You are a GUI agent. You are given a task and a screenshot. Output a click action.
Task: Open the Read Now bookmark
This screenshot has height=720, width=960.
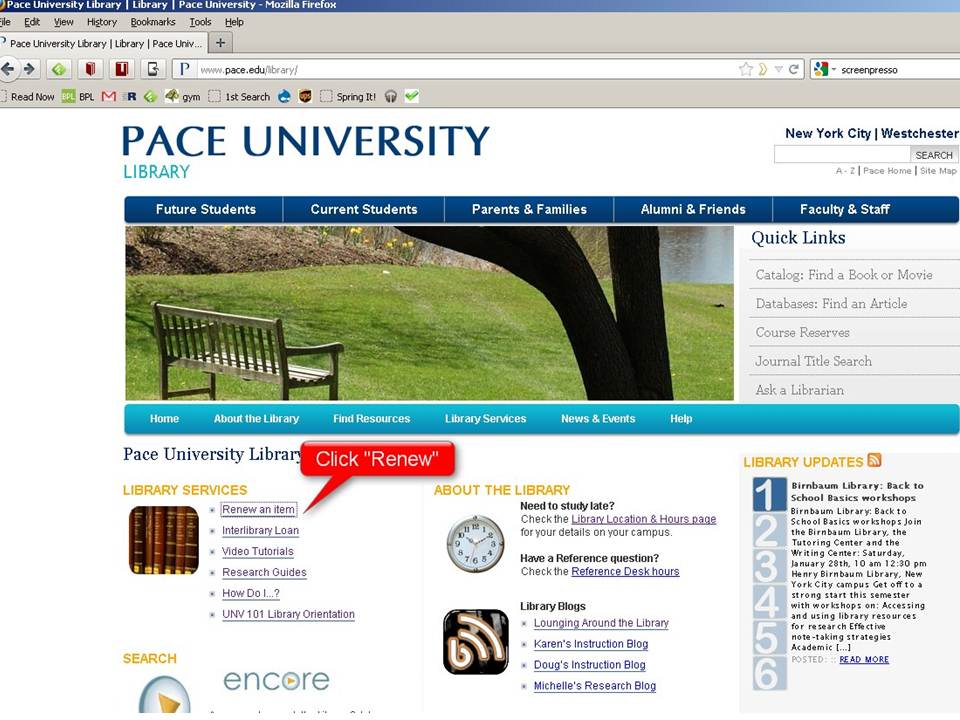tap(27, 97)
